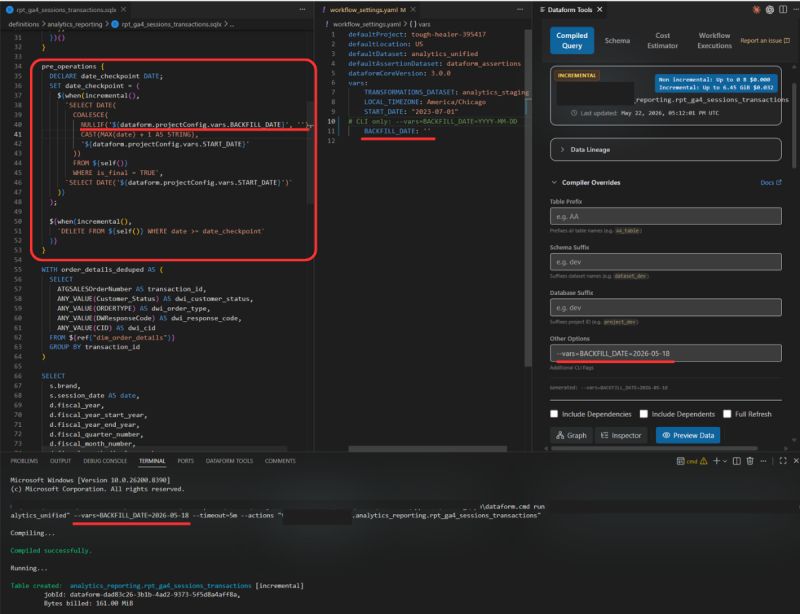Image resolution: width=800 pixels, height=614 pixels.
Task: Click the Docs external link icon
Action: (x=779, y=182)
